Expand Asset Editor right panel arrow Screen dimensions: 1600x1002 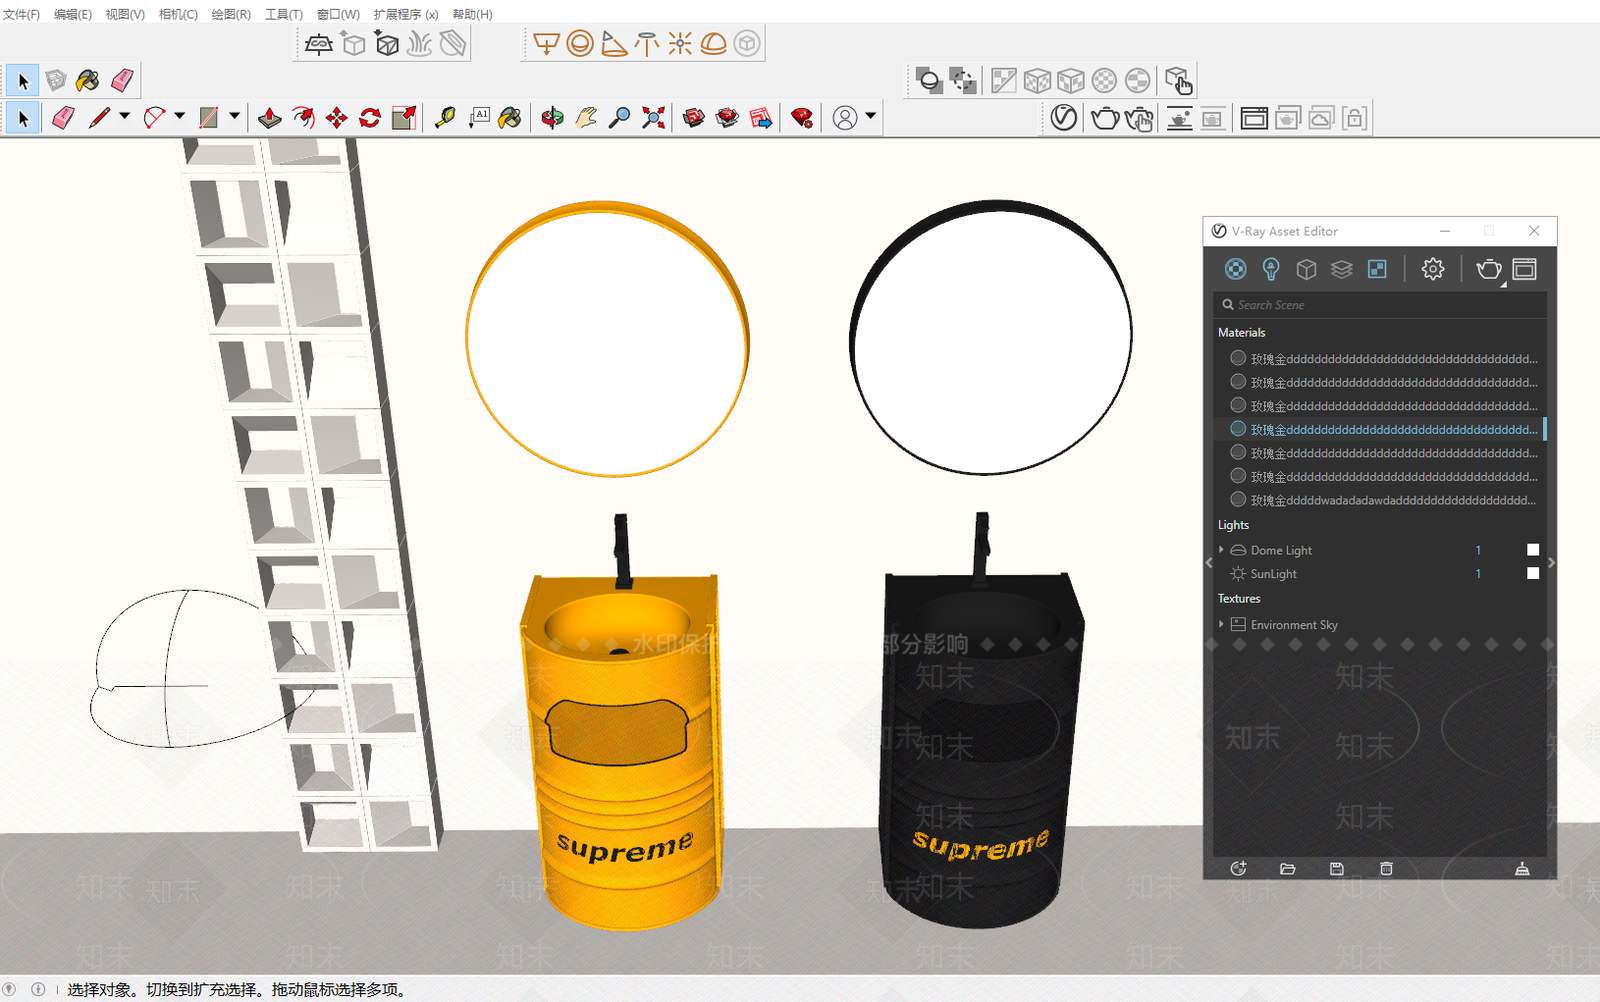tap(1551, 563)
